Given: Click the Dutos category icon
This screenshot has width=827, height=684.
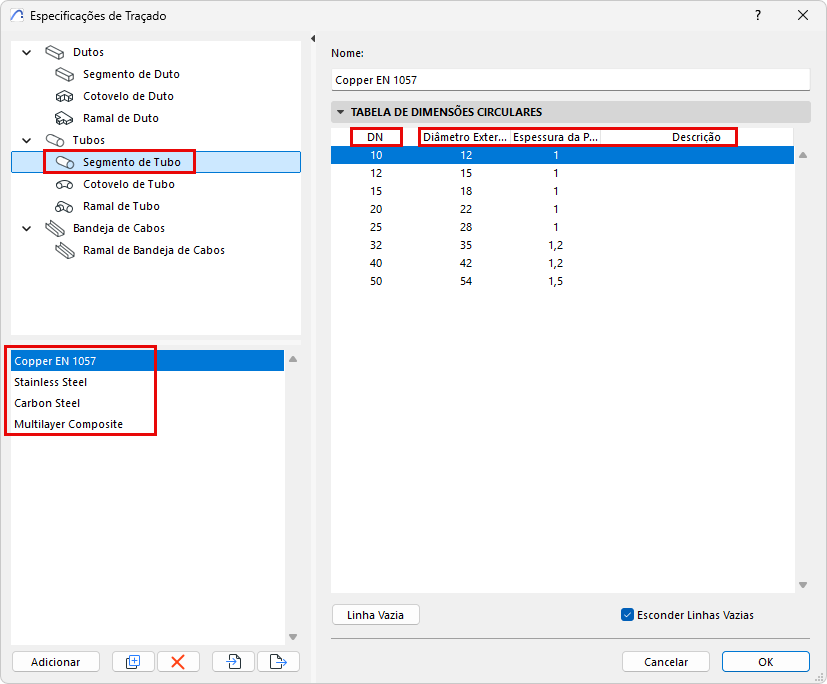Looking at the screenshot, I should (x=54, y=52).
